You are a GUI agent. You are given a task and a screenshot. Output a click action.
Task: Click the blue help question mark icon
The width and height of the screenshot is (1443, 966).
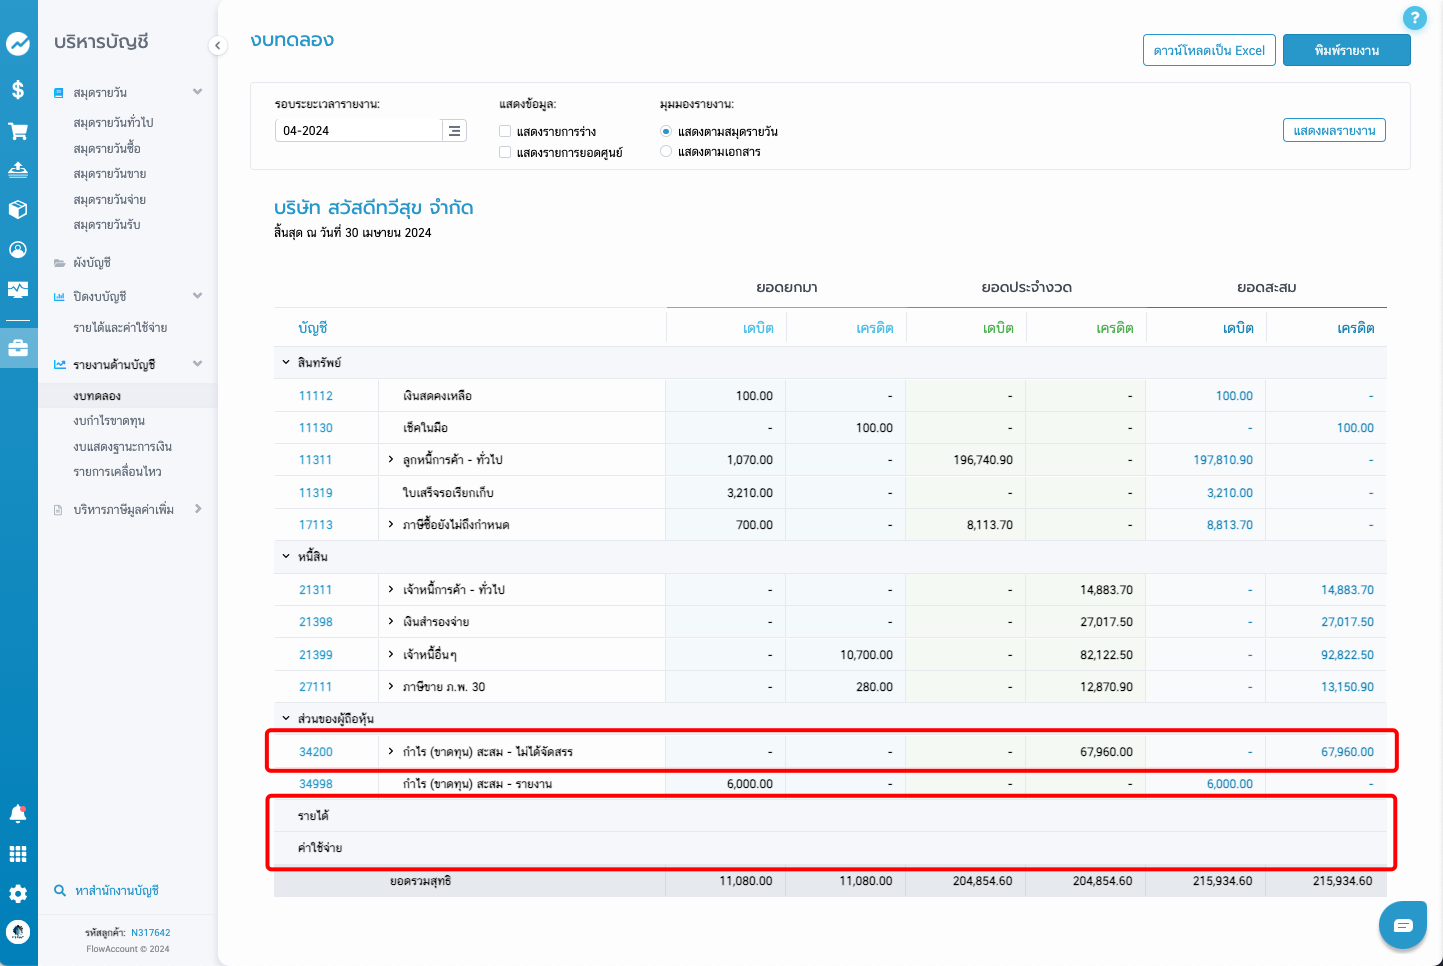click(x=1414, y=18)
